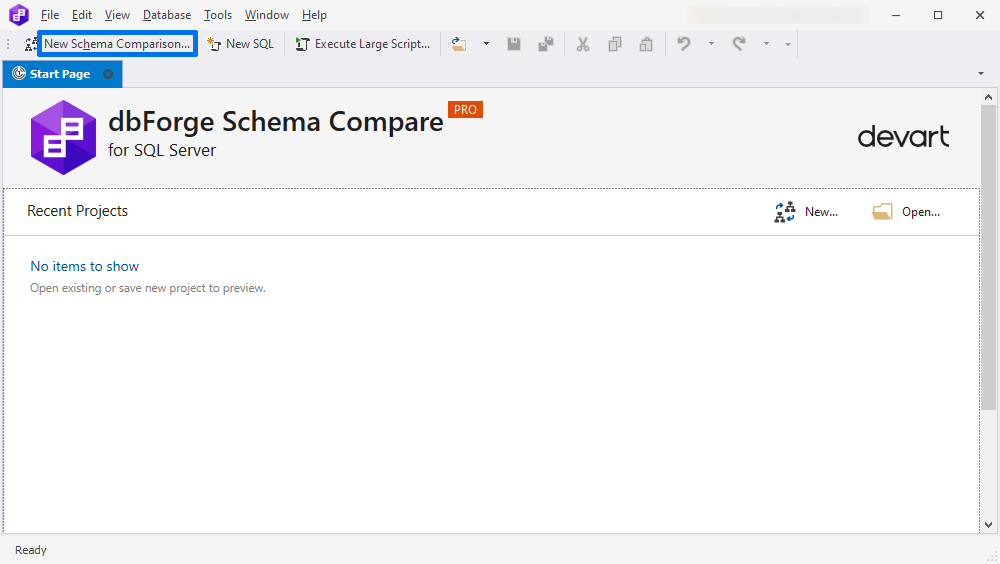Click the Undo arrow icon
Image resolution: width=1000 pixels, height=564 pixels.
click(684, 44)
